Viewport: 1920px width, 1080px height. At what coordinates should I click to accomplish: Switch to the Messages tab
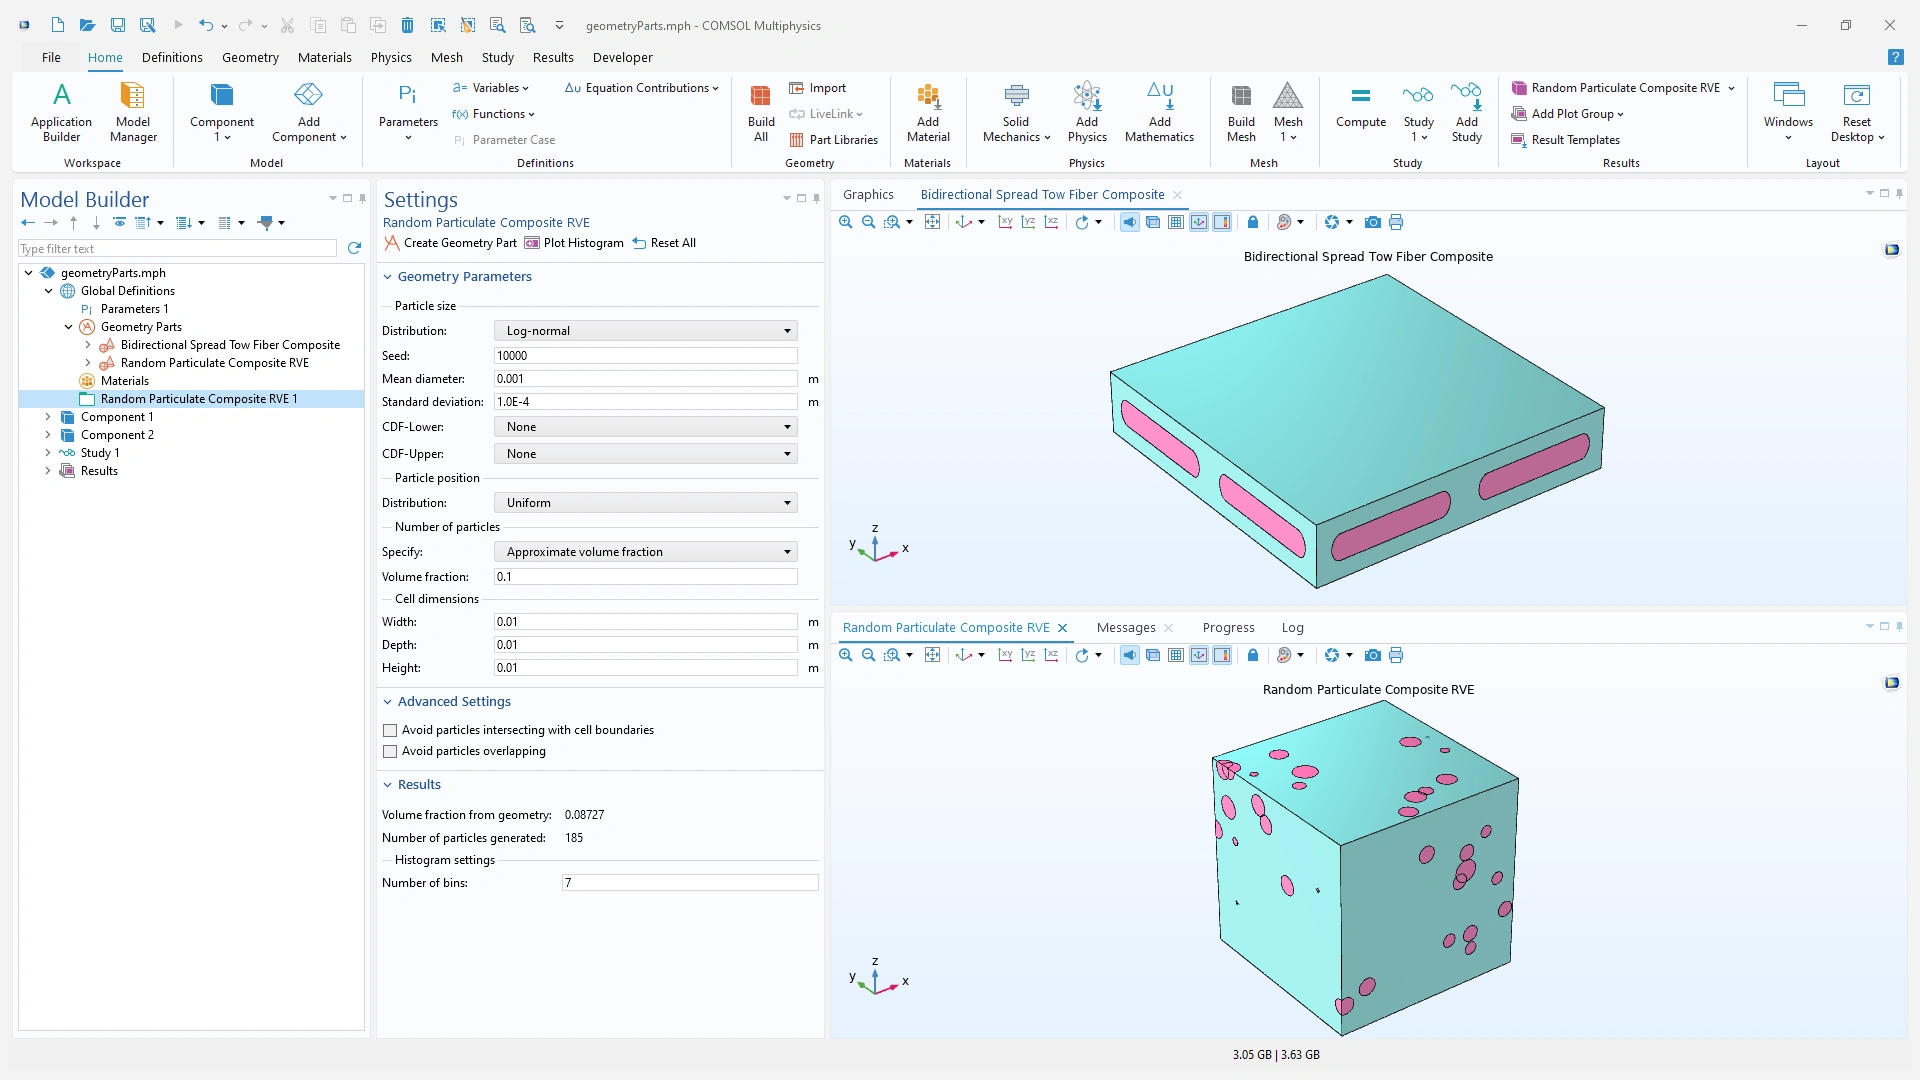1125,628
